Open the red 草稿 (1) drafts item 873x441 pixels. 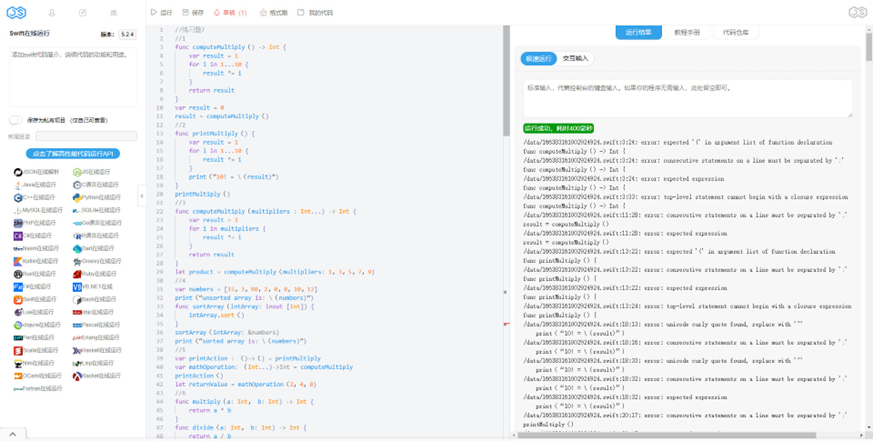point(230,12)
